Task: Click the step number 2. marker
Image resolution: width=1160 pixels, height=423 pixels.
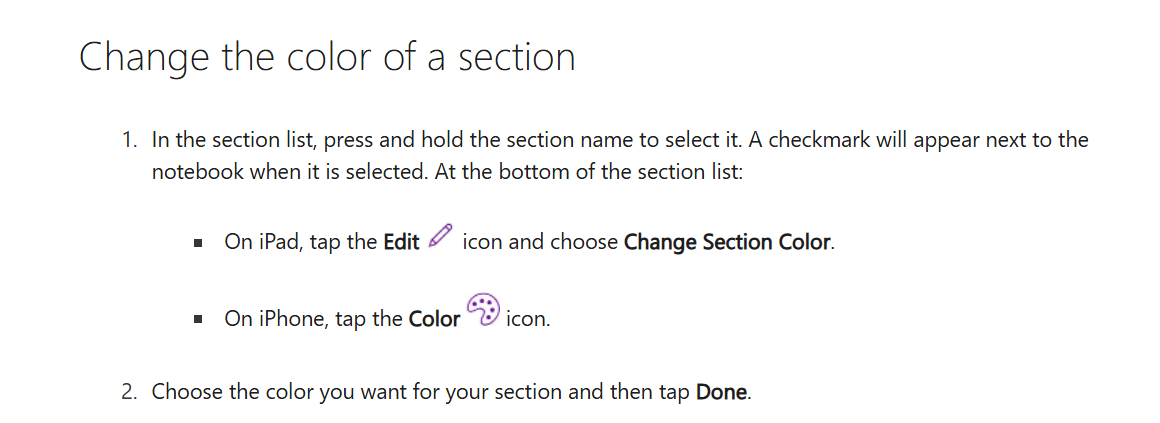Action: 130,391
